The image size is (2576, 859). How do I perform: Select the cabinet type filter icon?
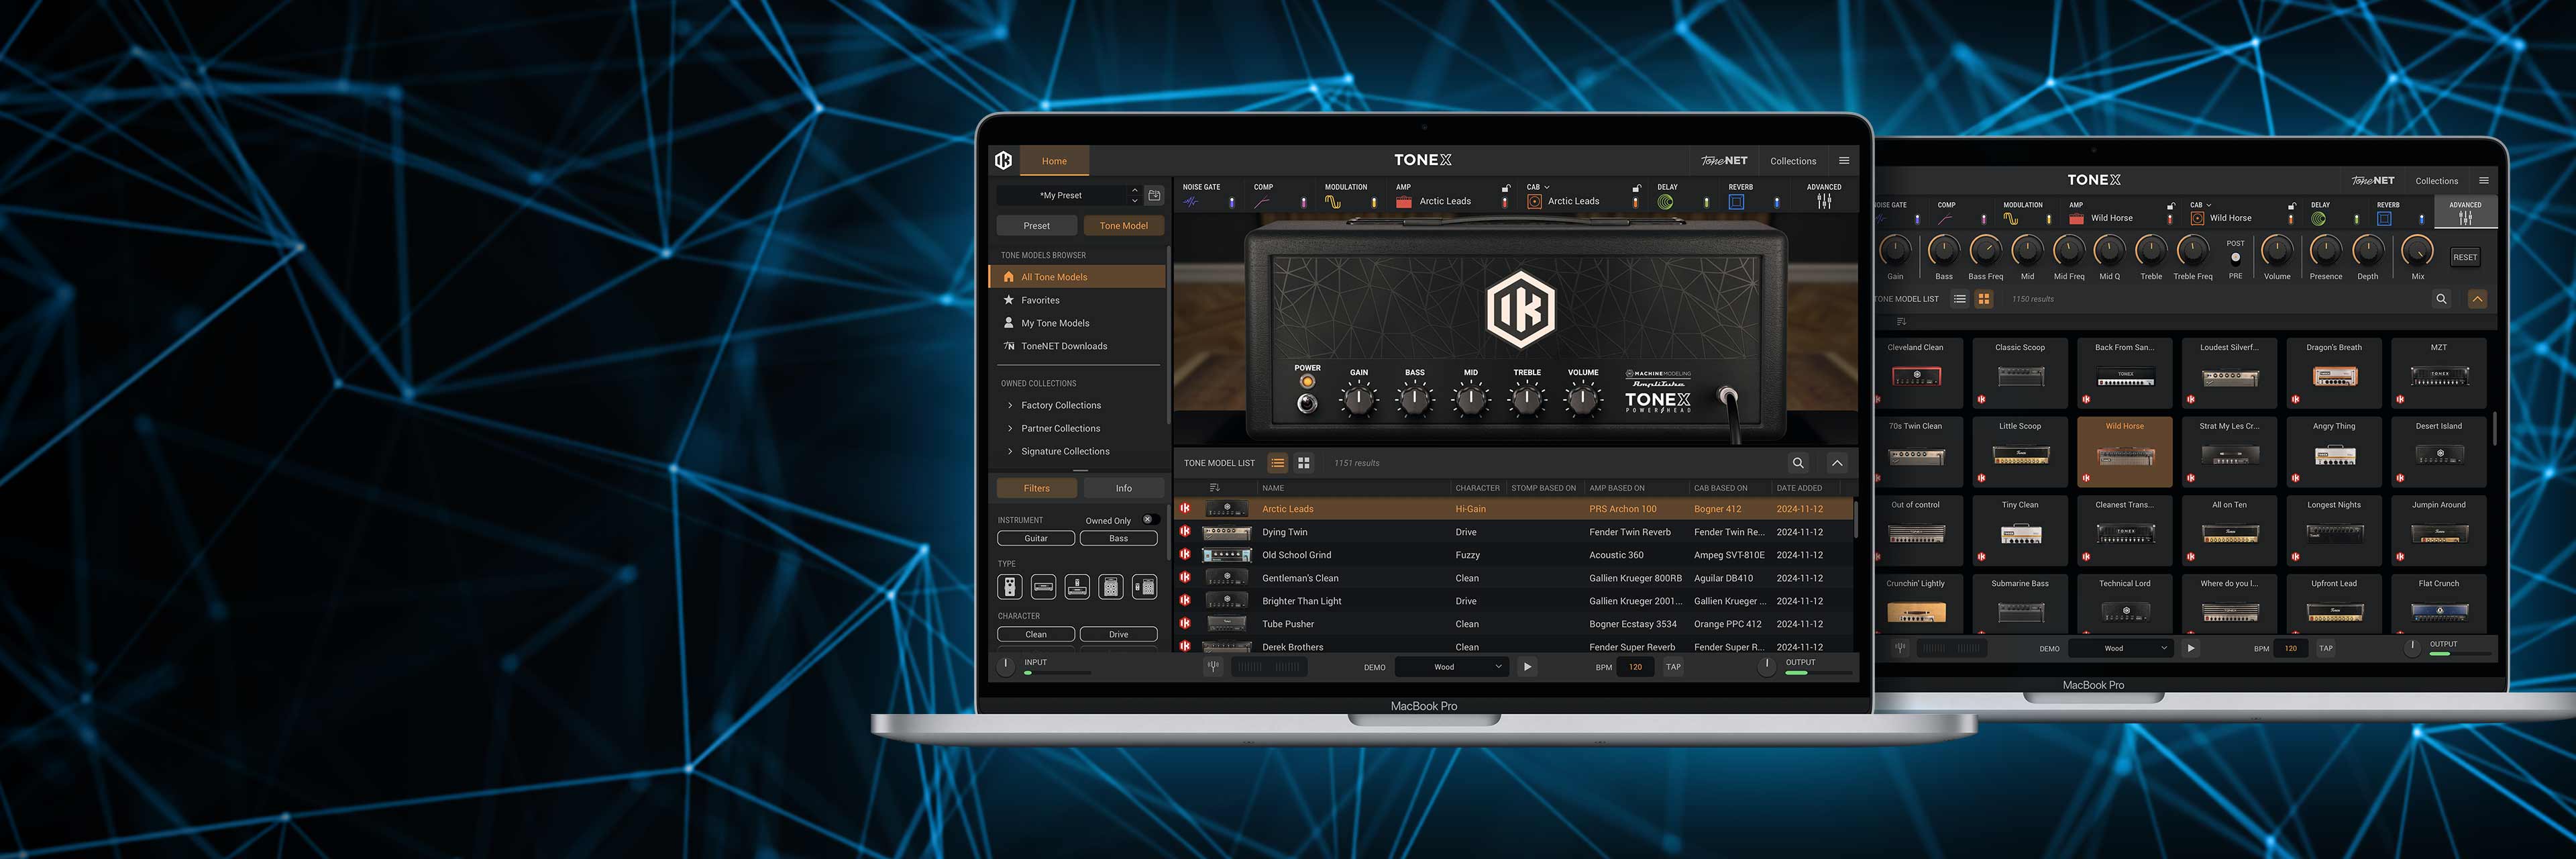point(1111,588)
